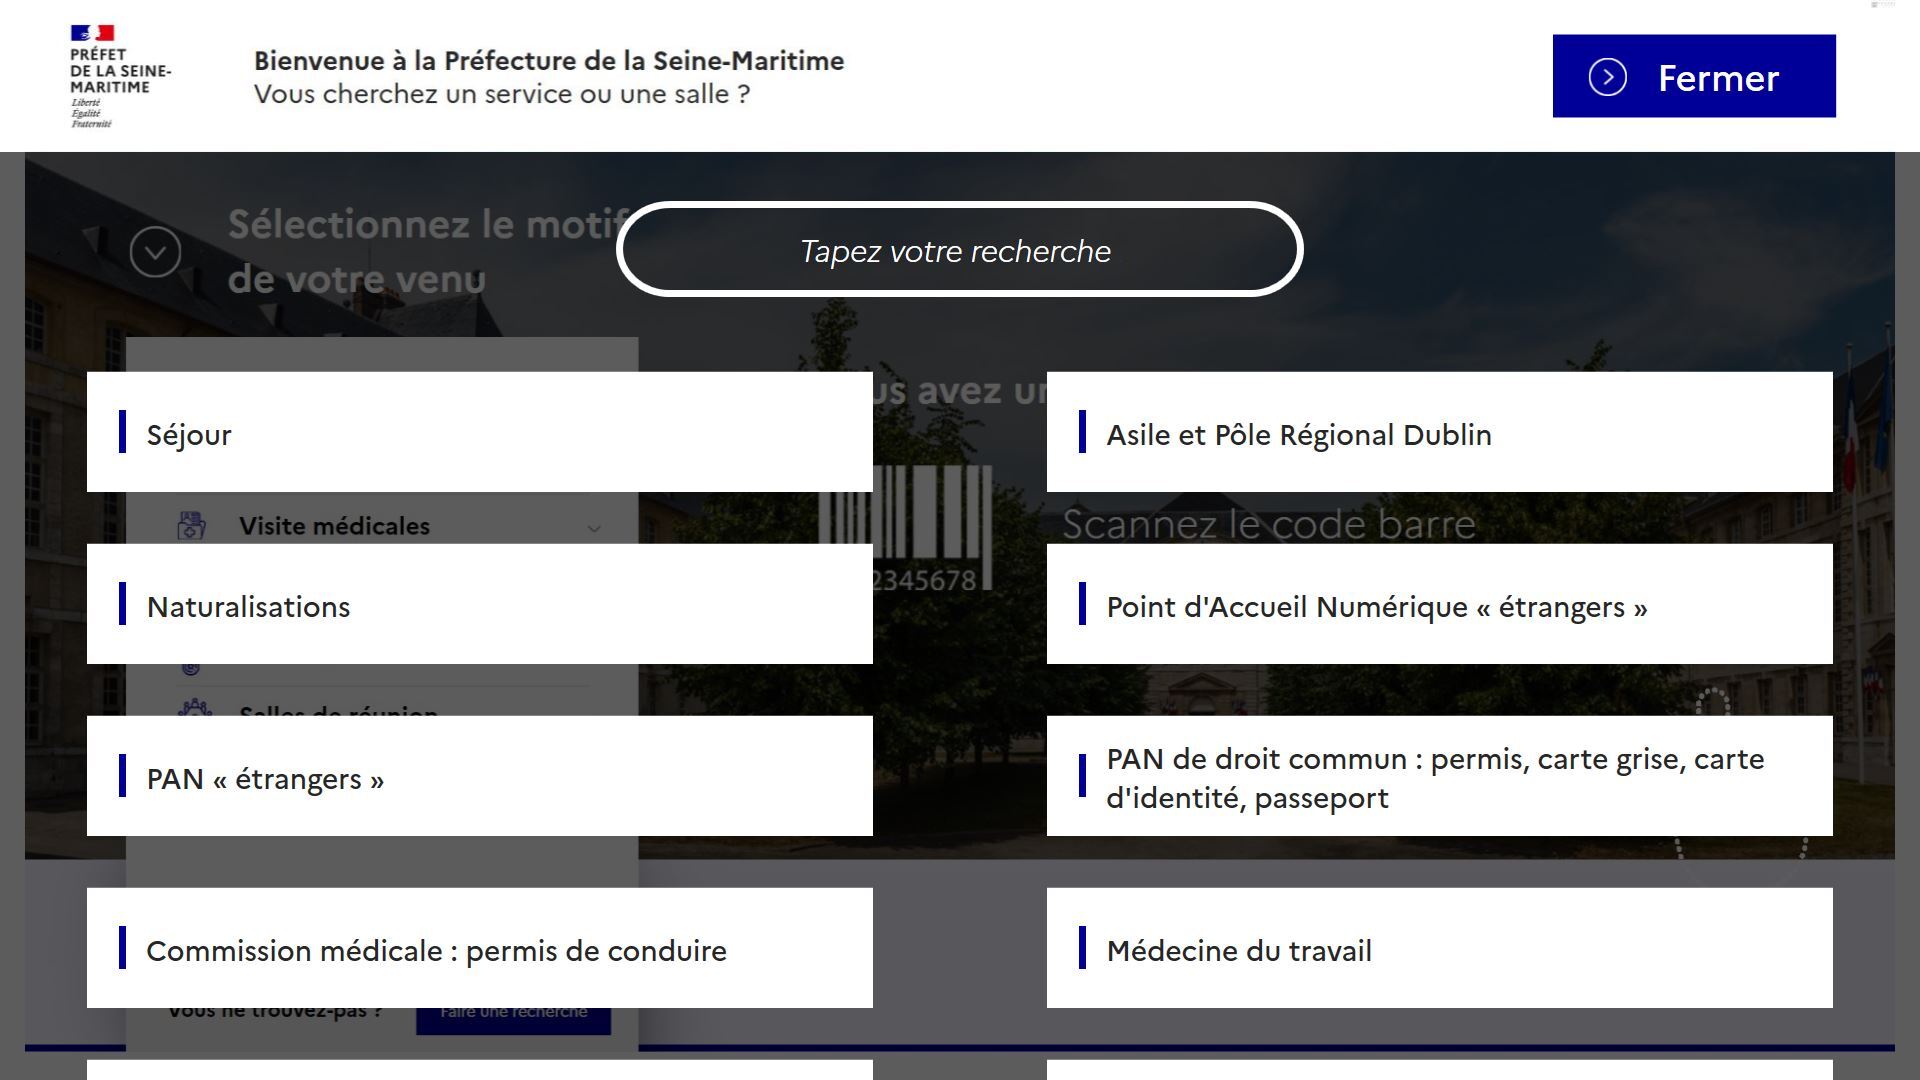Screen dimensions: 1920x1080
Task: Select Point d'Accueil Numérique « étrangers »
Action: (1439, 604)
